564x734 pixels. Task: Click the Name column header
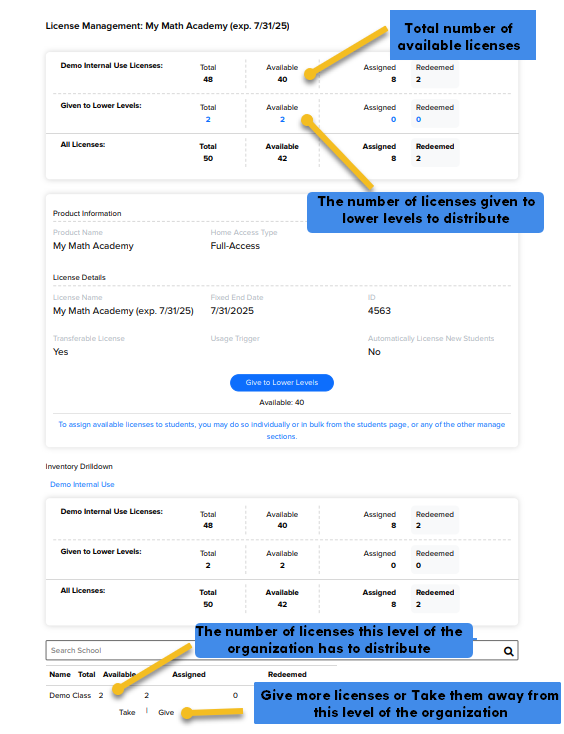tap(60, 674)
